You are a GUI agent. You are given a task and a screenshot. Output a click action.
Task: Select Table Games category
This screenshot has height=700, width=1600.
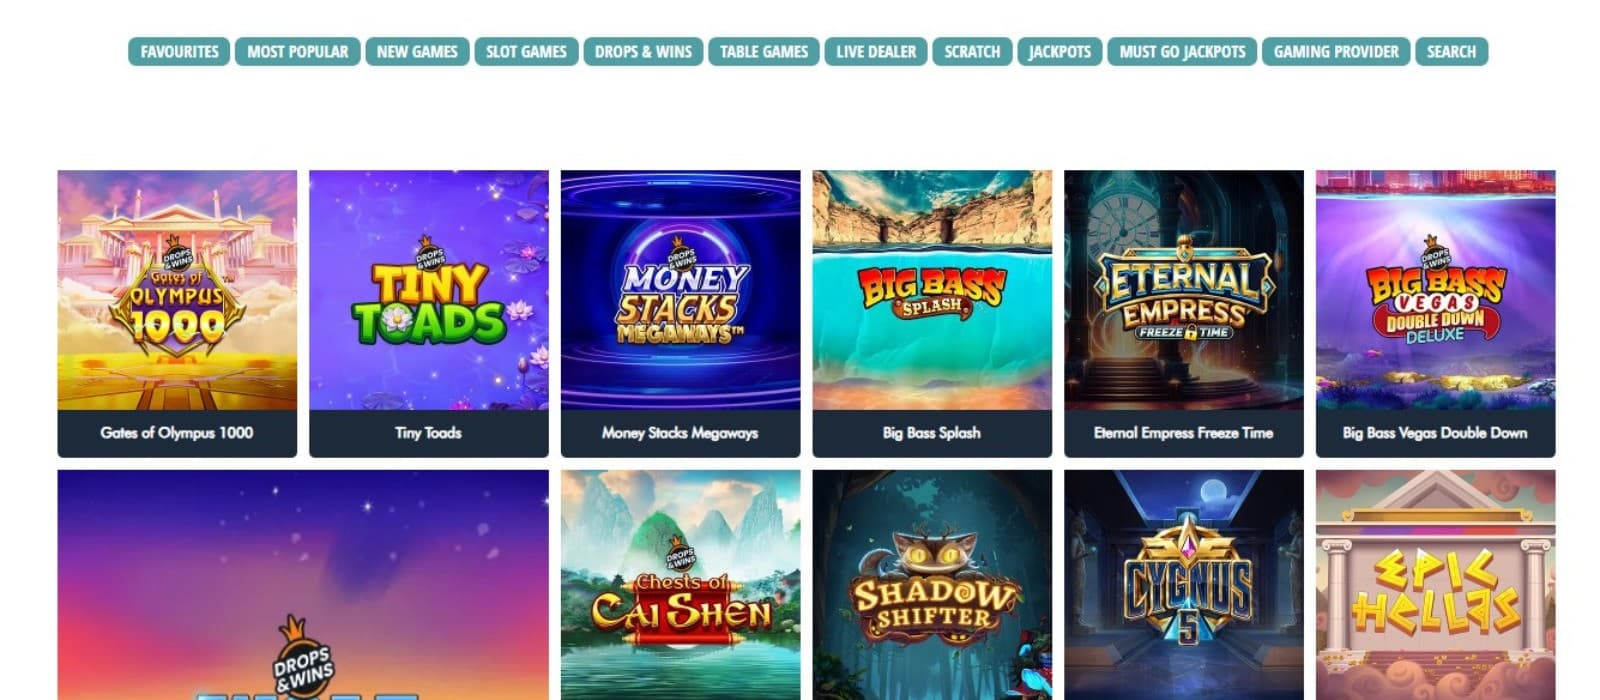764,52
